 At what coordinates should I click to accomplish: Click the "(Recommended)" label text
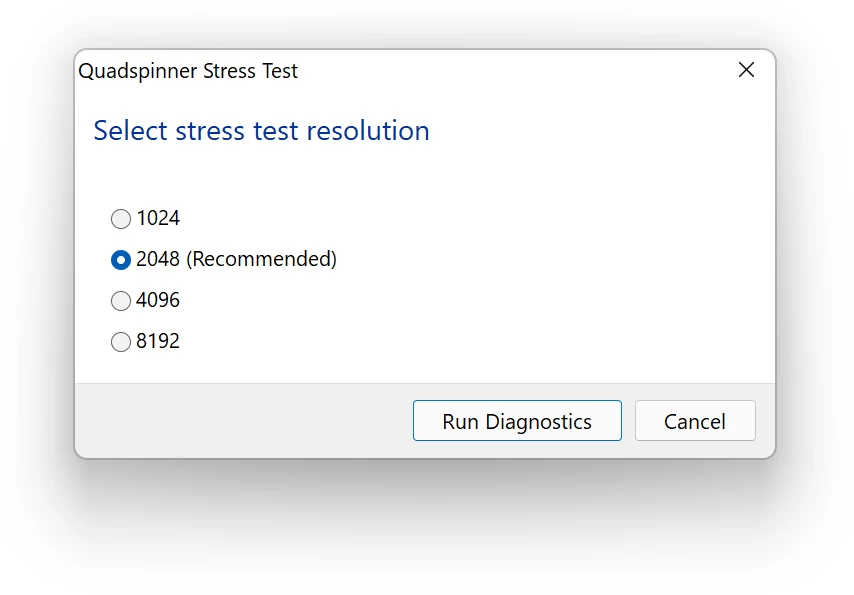coord(261,259)
